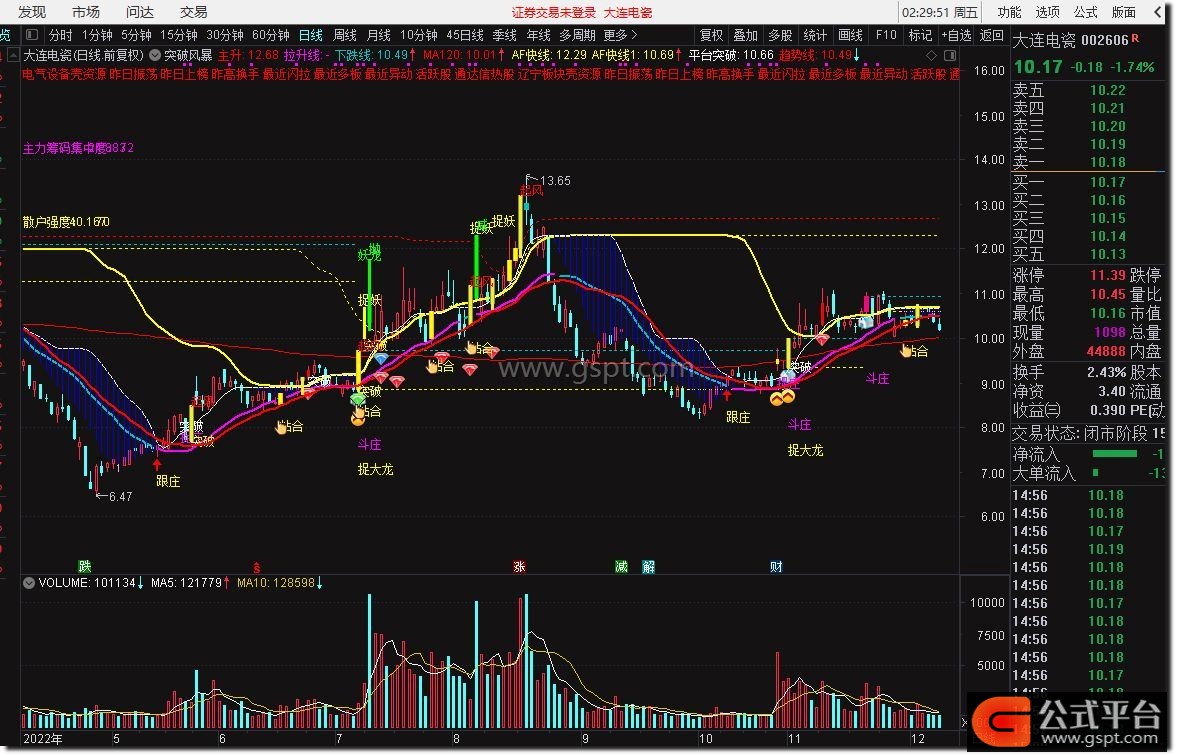
Task: Activate the 画线 drawing tools
Action: [x=850, y=35]
